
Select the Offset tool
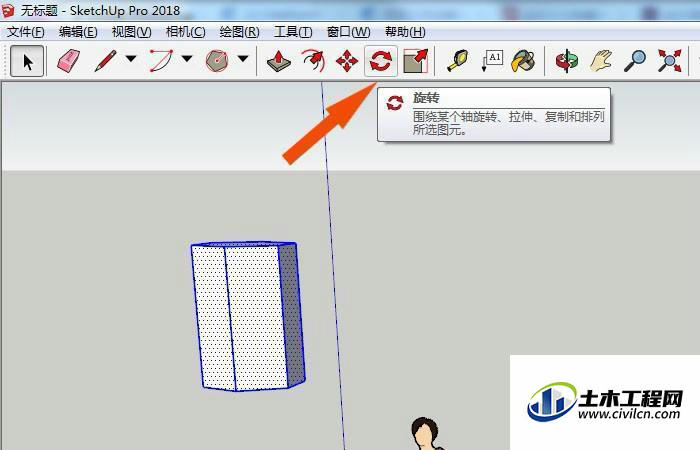(313, 61)
